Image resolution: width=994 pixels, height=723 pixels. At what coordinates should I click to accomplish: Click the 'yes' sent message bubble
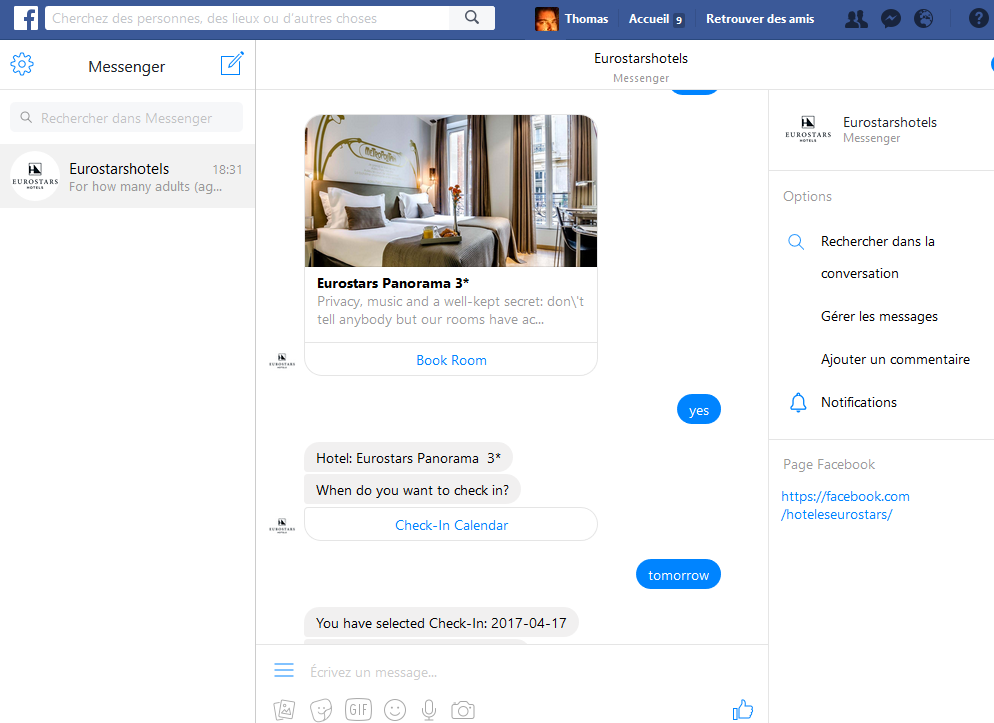coord(699,410)
